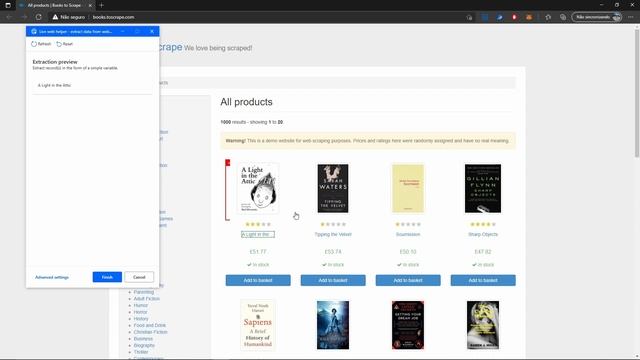
Task: Open Tipping the Velvet cover image
Action: (x=333, y=188)
